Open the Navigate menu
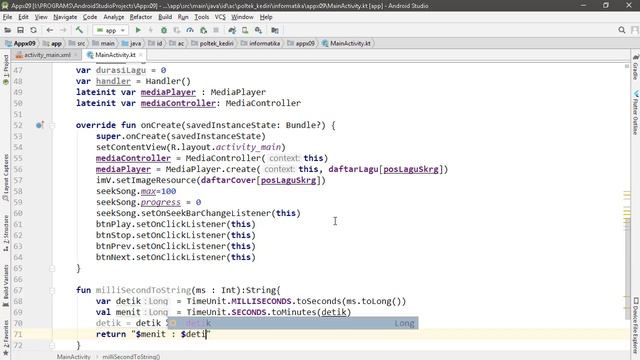640x360 pixels. click(x=65, y=17)
